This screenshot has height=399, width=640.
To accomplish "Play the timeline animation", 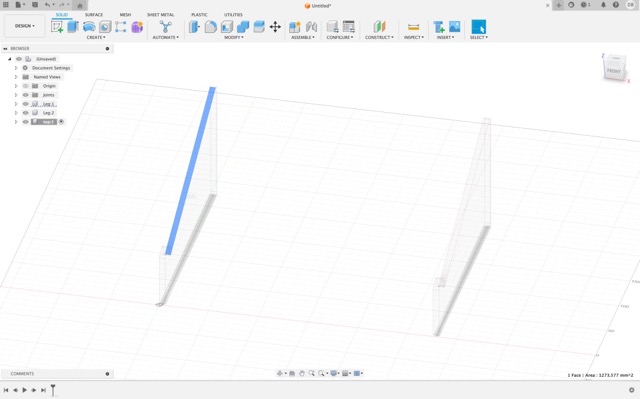I will [x=24, y=390].
